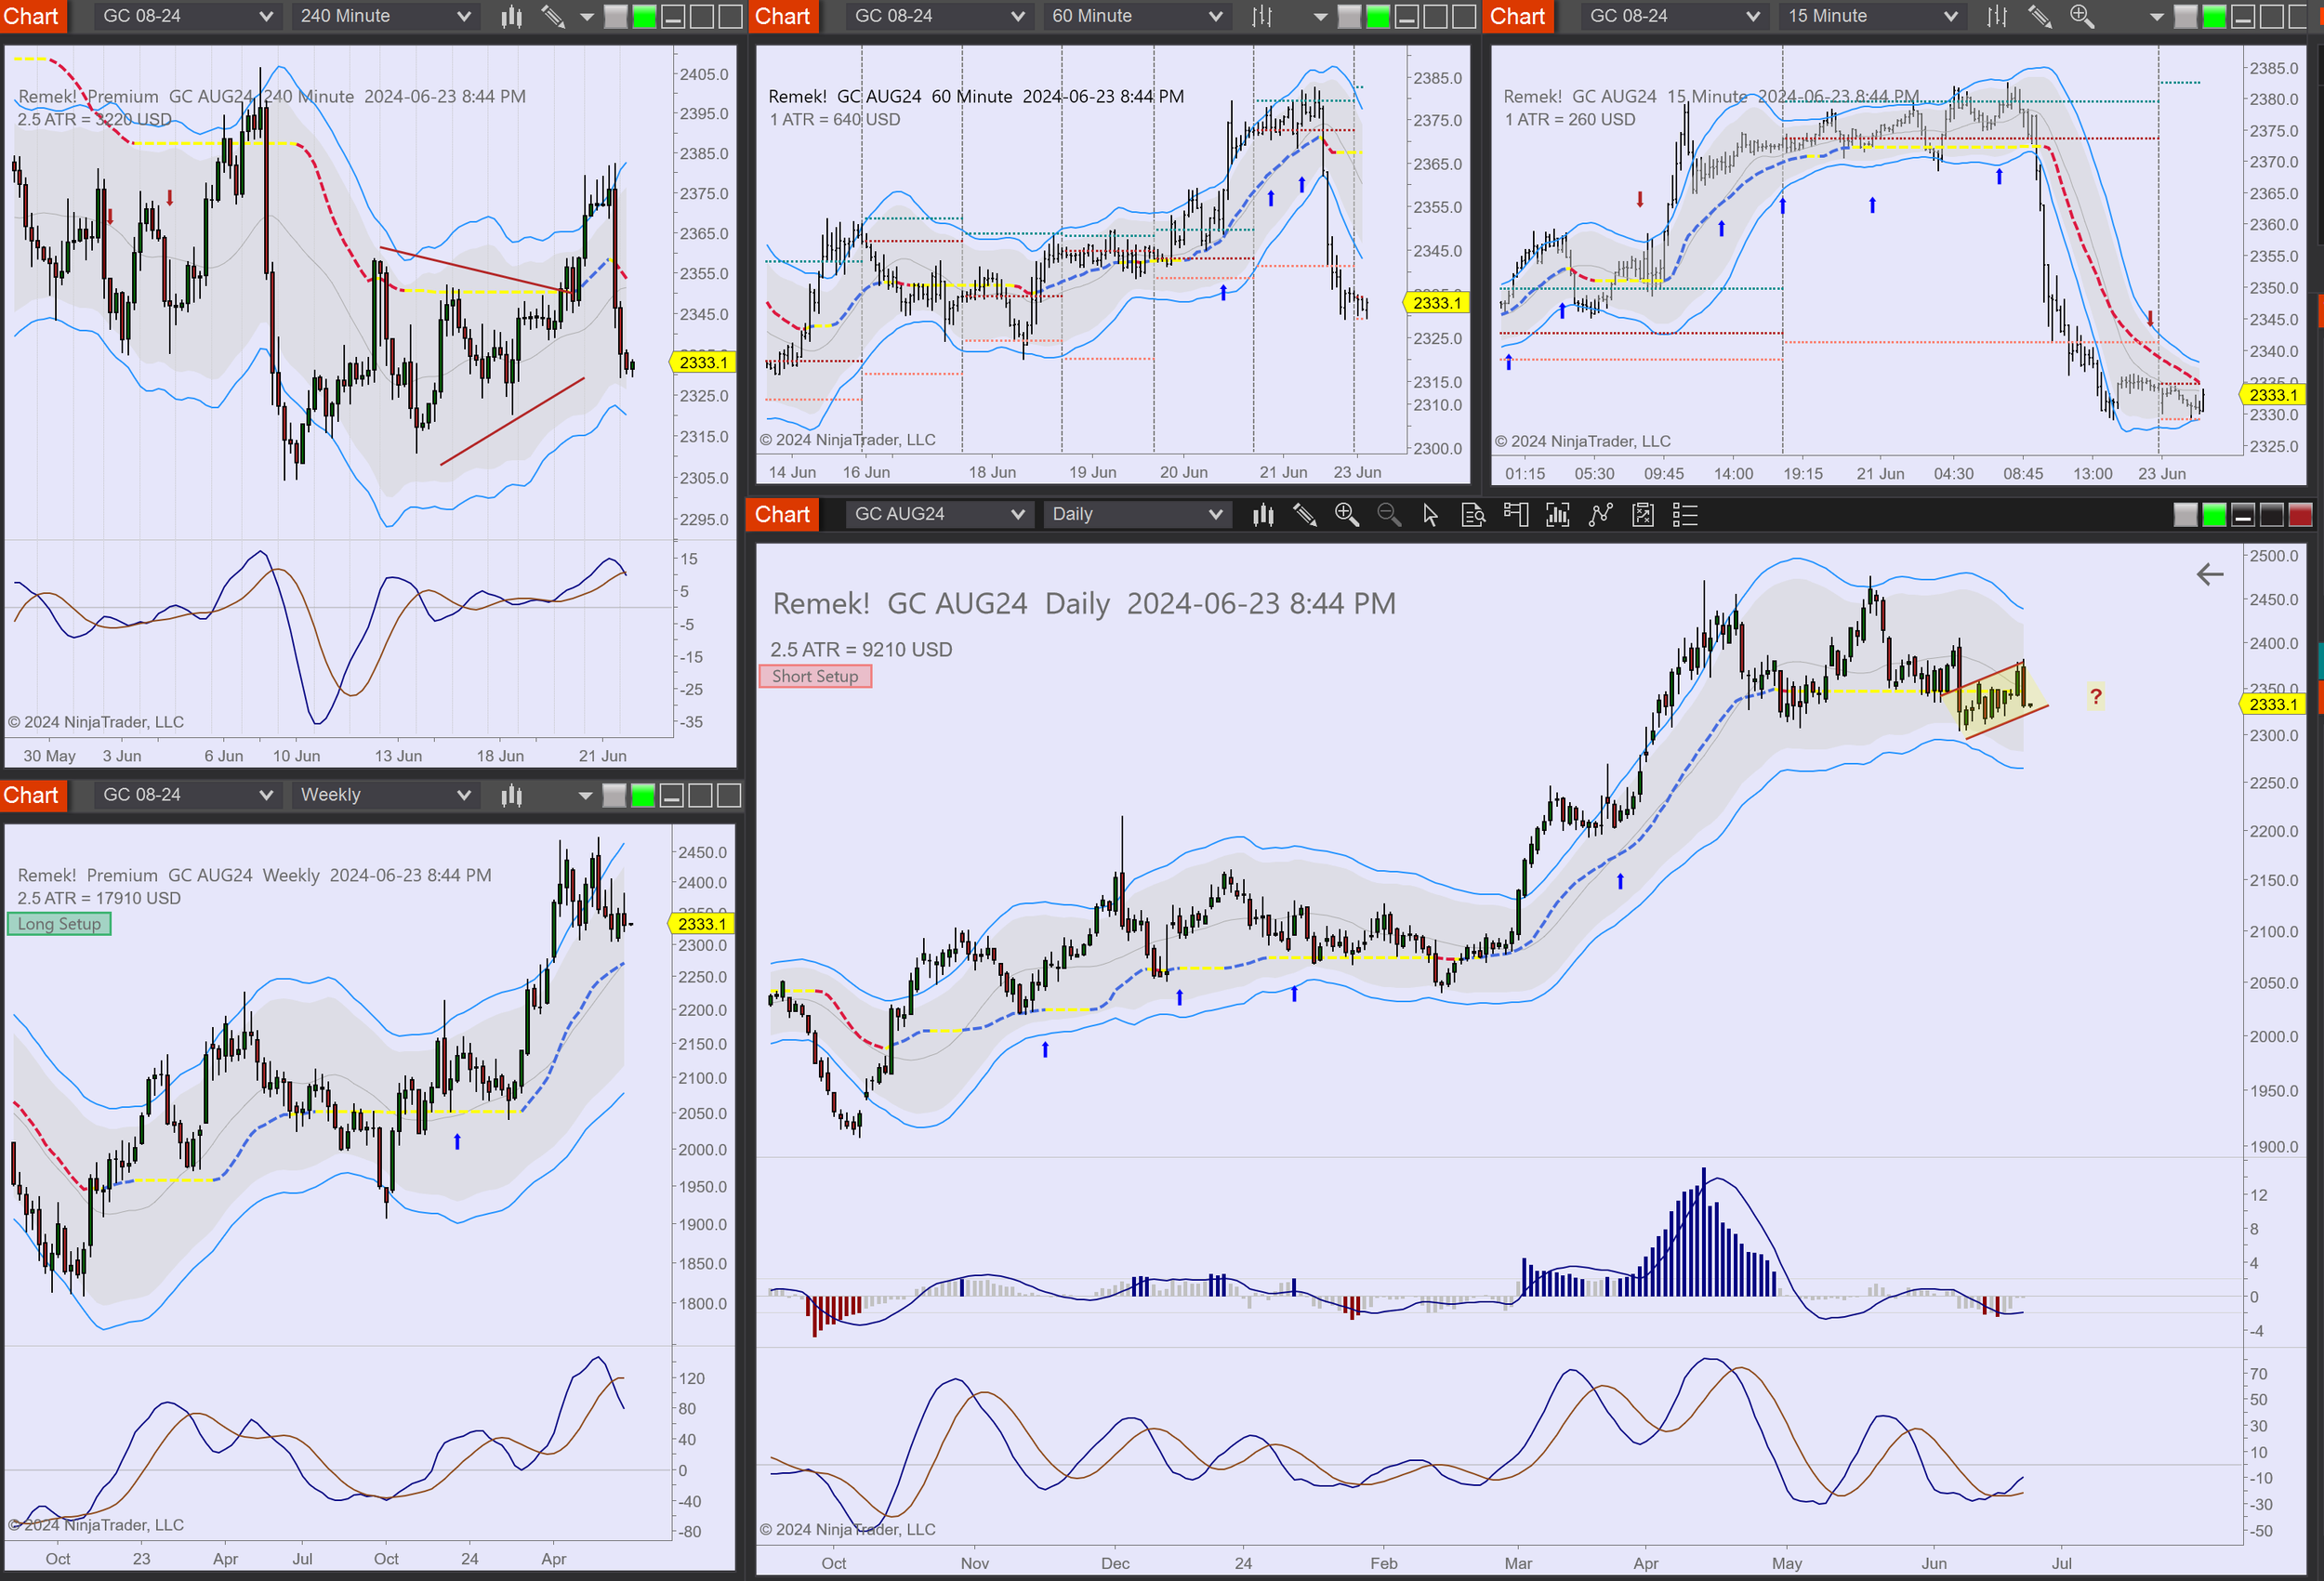Click Zoom Out magnifier on Daily chart
The height and width of the screenshot is (1581, 2324).
pyautogui.click(x=1389, y=514)
